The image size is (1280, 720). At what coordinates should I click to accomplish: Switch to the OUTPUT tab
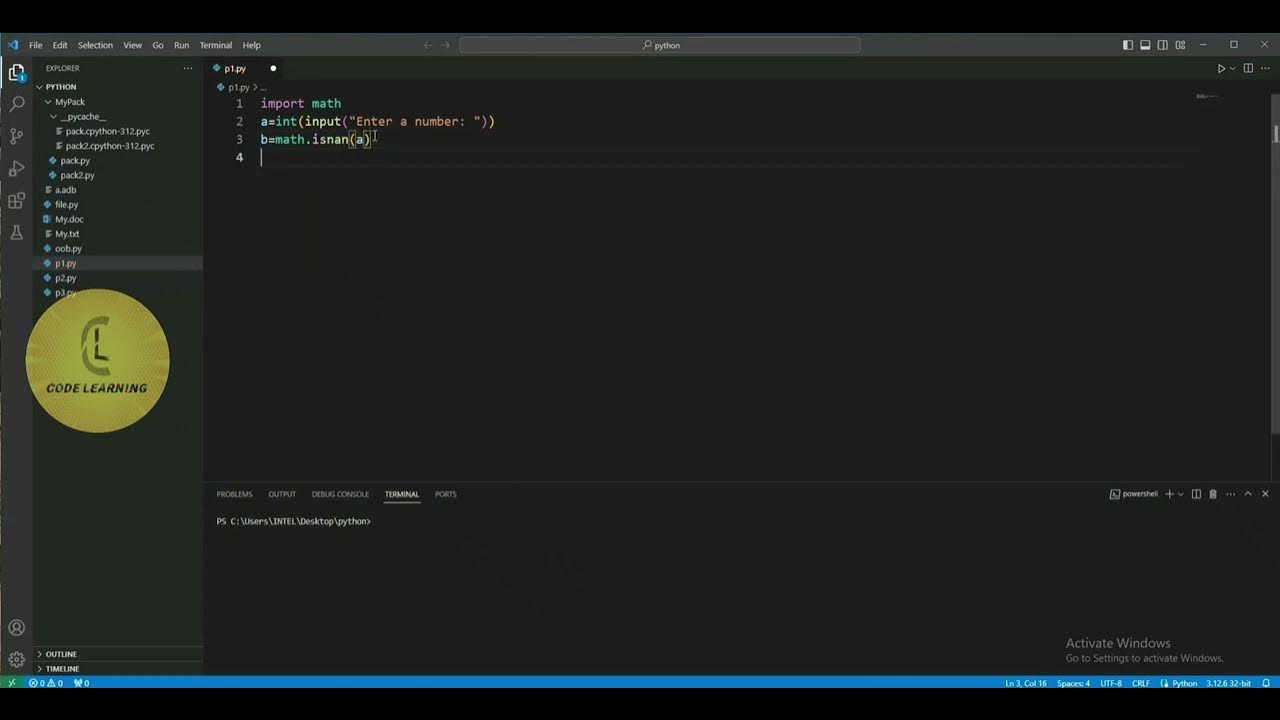(282, 494)
